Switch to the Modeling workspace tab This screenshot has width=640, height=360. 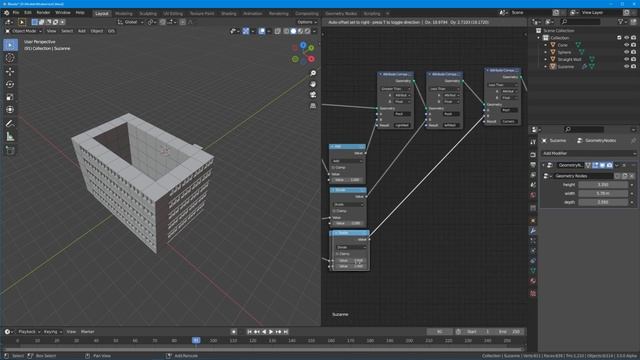click(x=124, y=13)
